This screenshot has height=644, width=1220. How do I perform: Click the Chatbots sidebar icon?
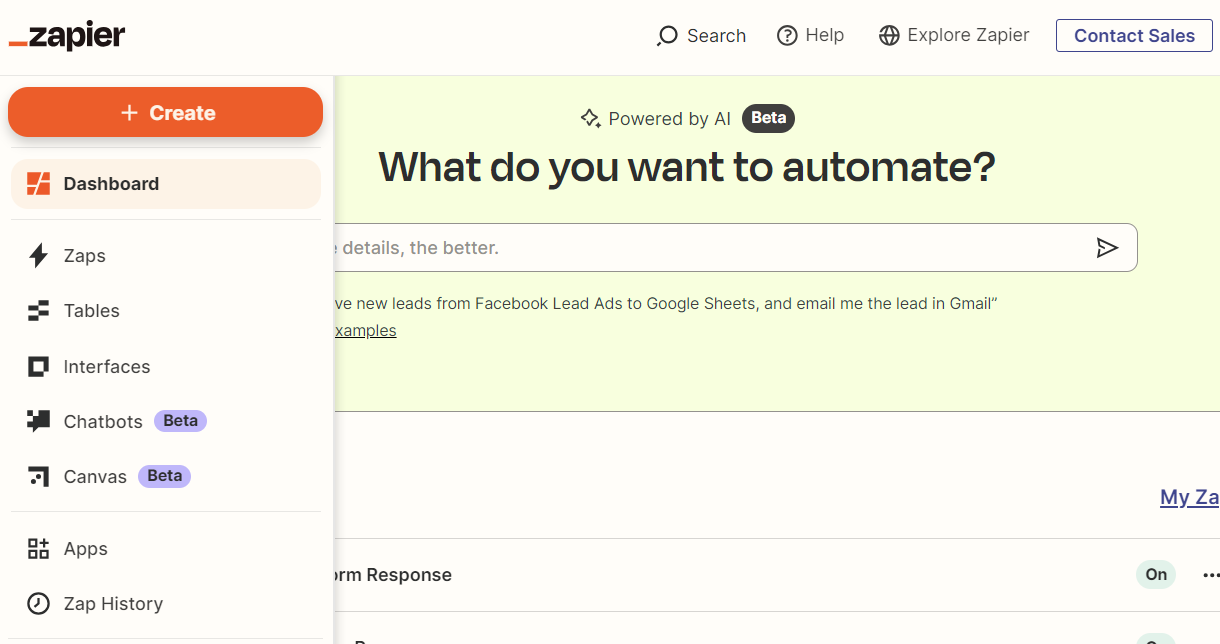click(38, 422)
